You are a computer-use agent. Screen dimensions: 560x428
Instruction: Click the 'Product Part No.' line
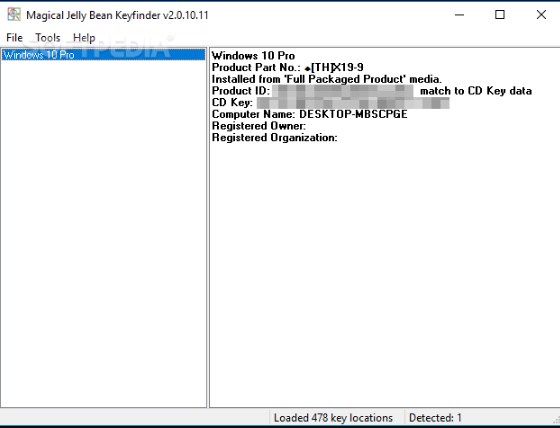click(x=288, y=67)
